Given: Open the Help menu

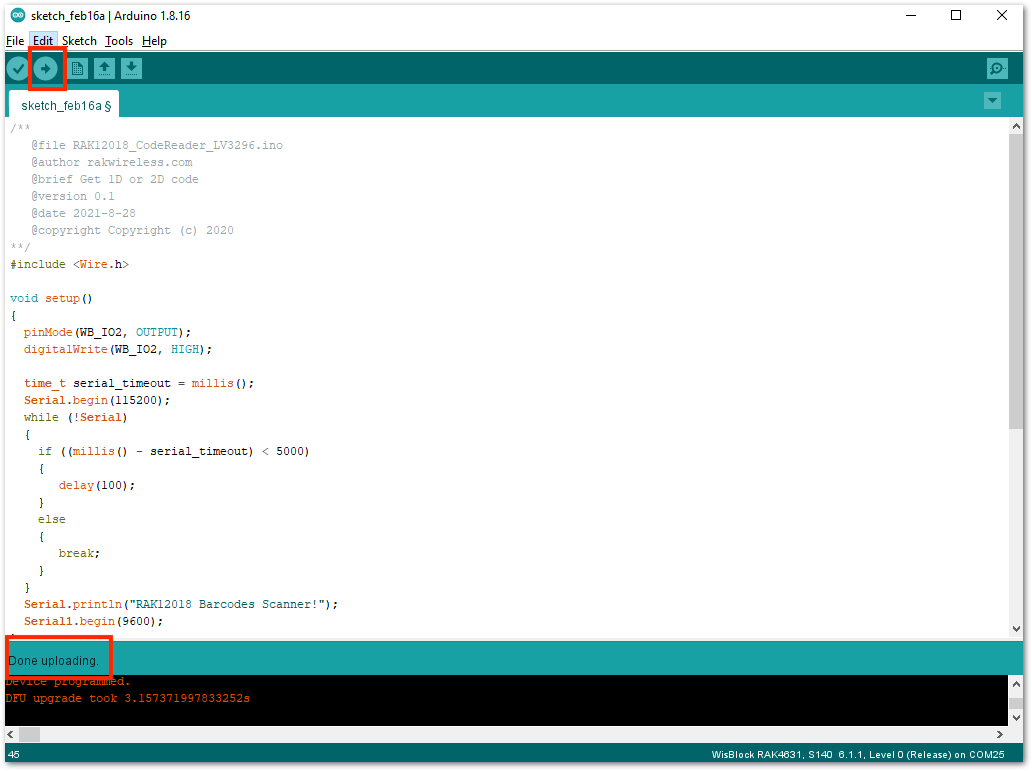Looking at the screenshot, I should pos(155,41).
